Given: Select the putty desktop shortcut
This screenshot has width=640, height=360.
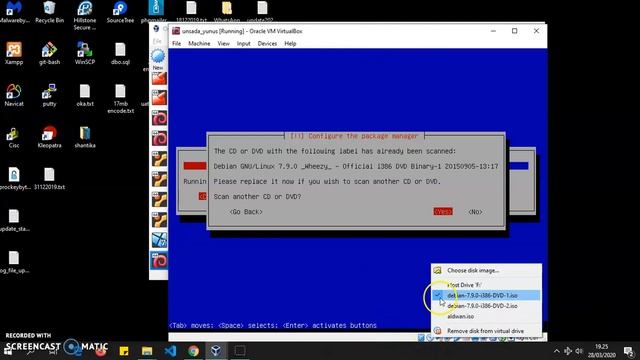Looking at the screenshot, I should pyautogui.click(x=49, y=95).
